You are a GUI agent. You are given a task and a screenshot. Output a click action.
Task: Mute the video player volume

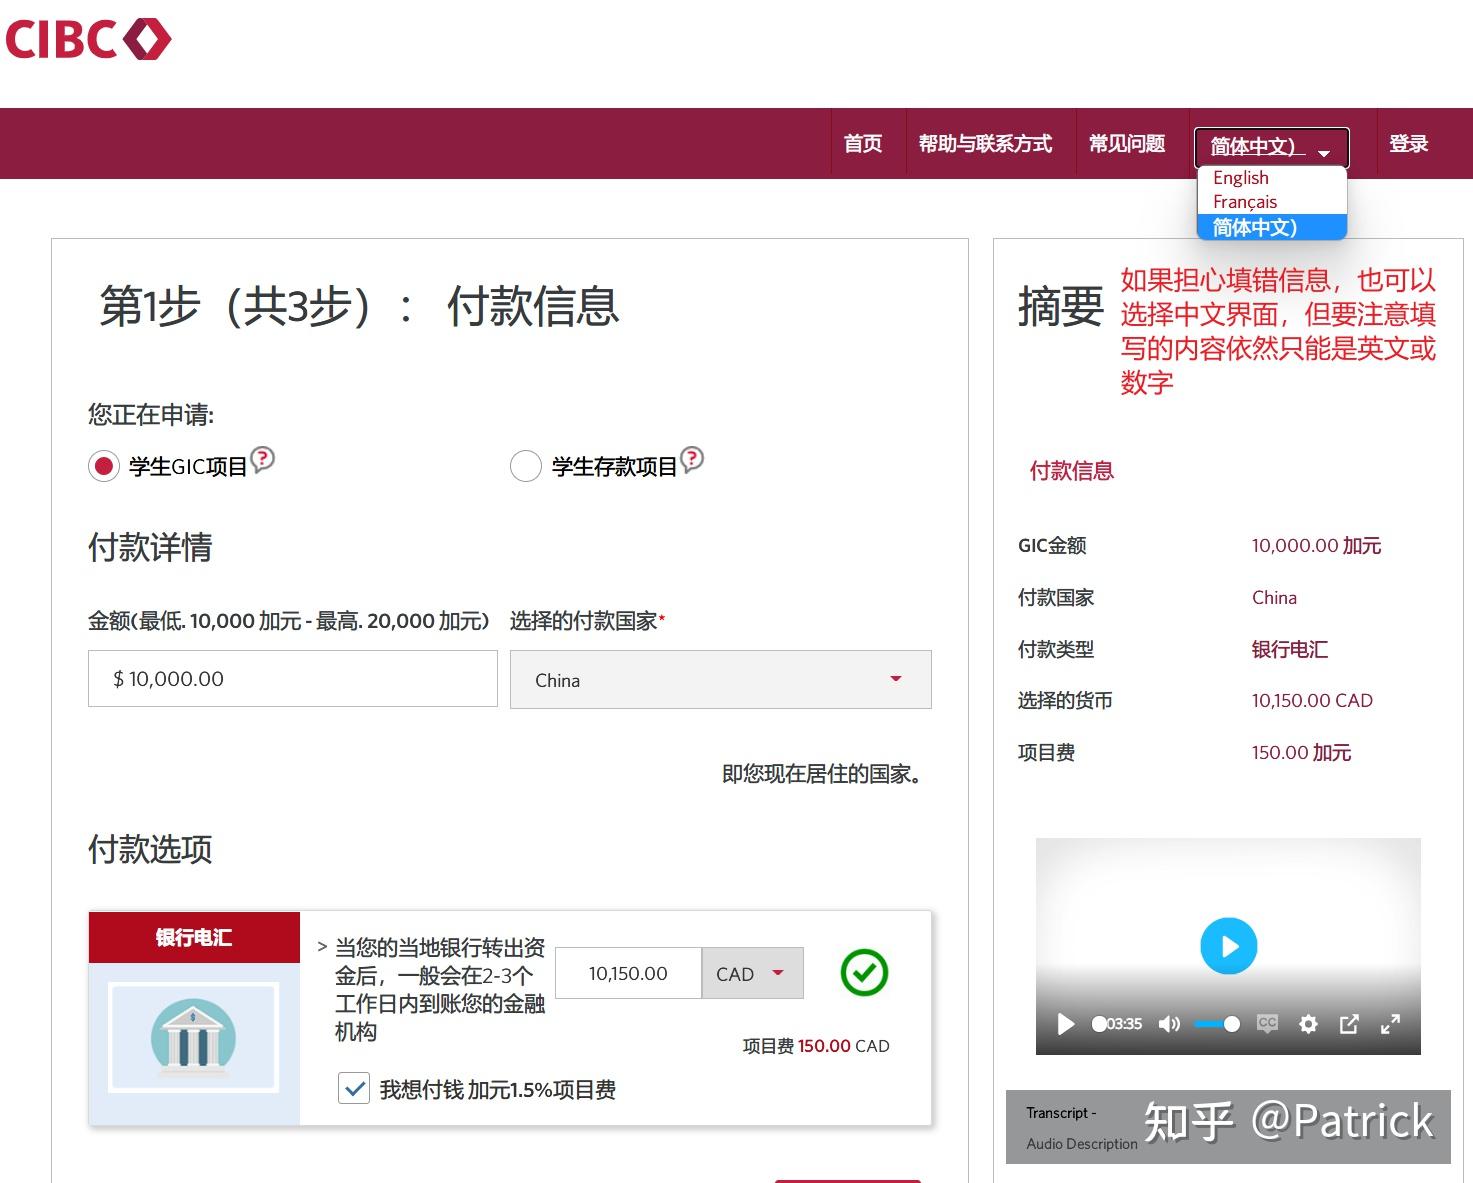click(1169, 1024)
